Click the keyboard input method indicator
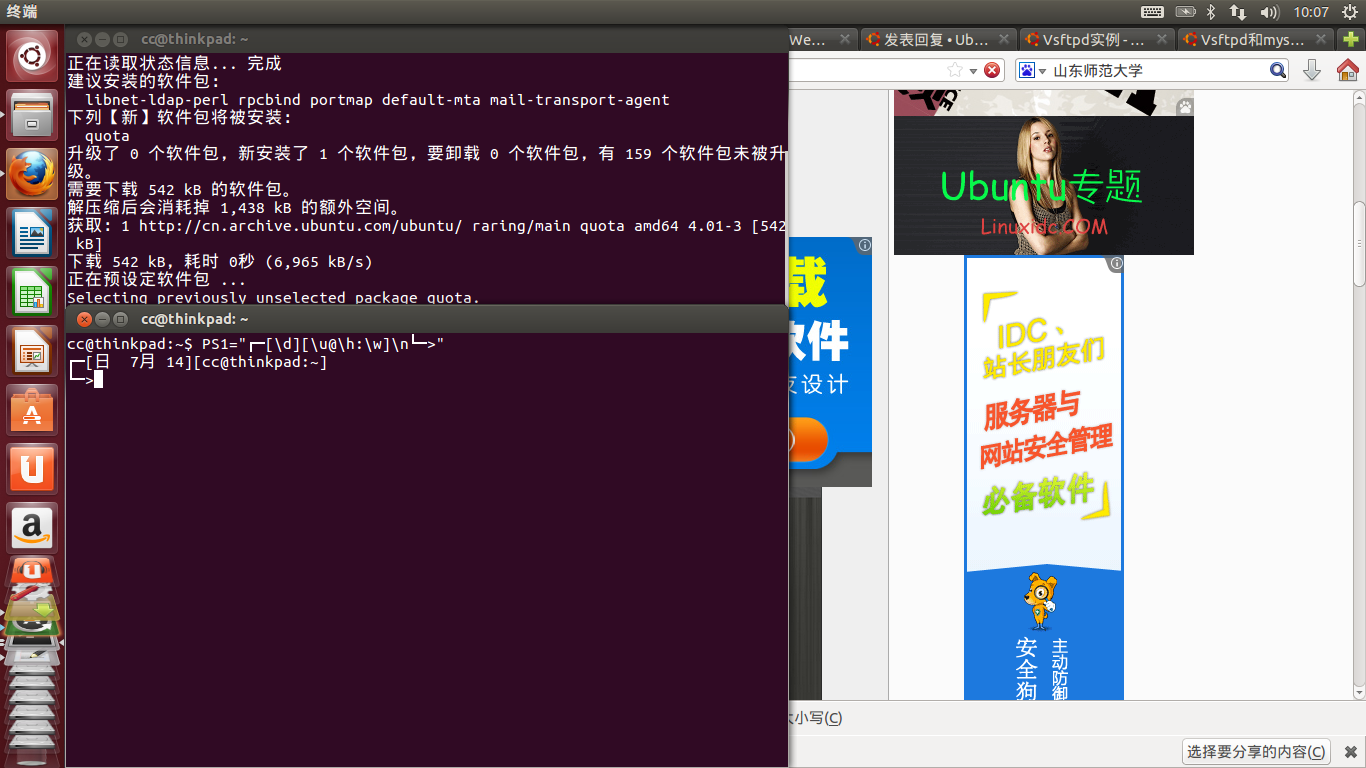 pos(1152,12)
